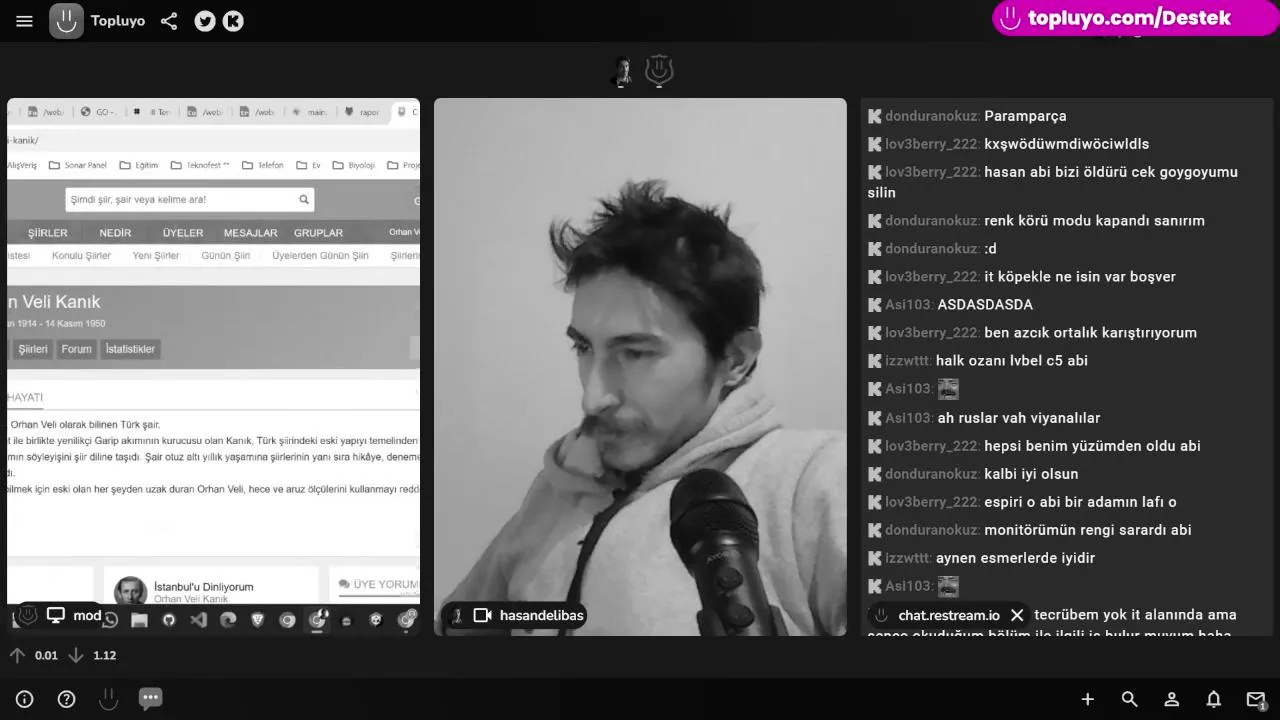Click the download speed value 1.12

pos(105,656)
